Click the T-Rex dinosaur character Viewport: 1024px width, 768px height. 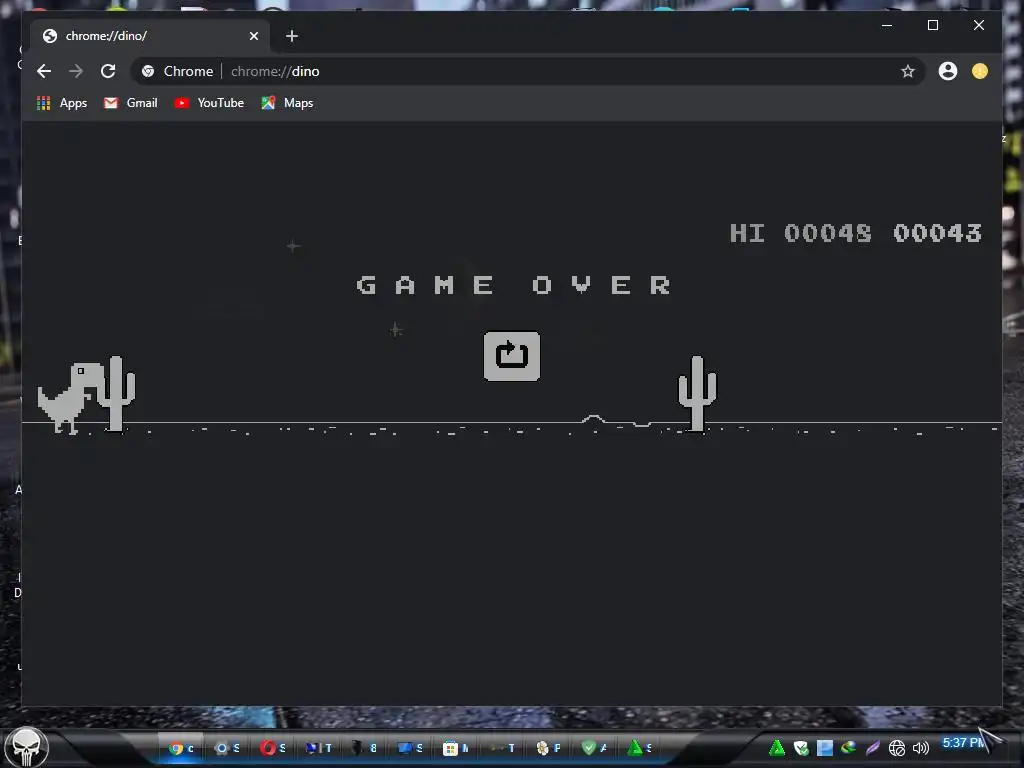(70, 398)
